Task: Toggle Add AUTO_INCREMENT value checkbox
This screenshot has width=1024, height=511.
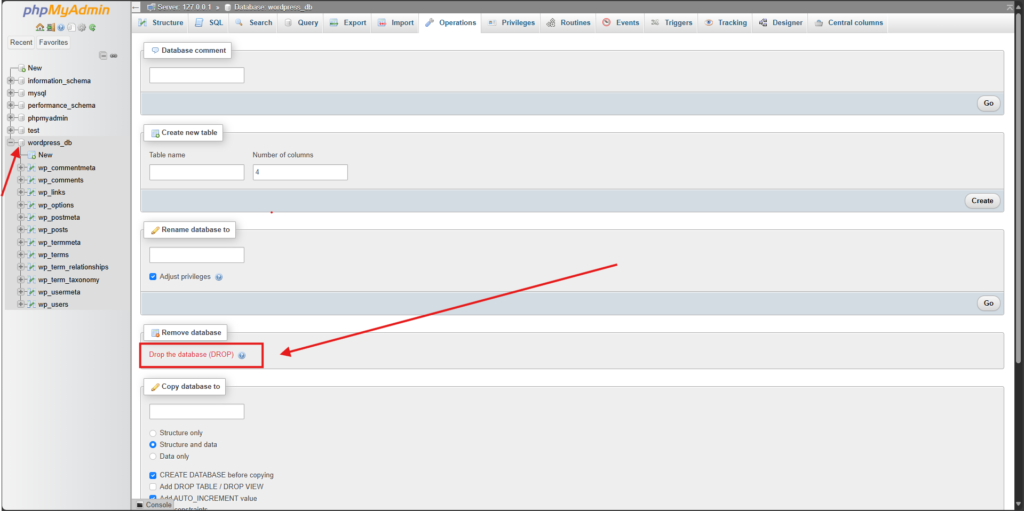Action: coord(153,499)
